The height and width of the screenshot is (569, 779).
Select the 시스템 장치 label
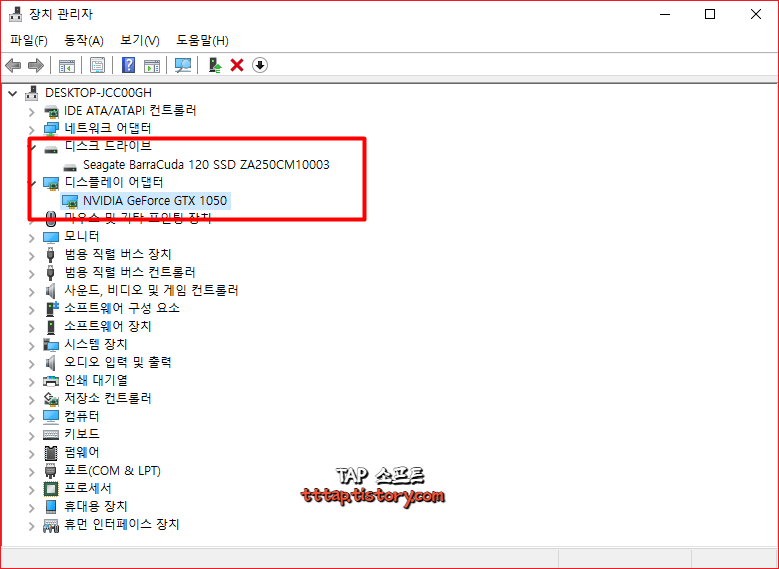96,344
